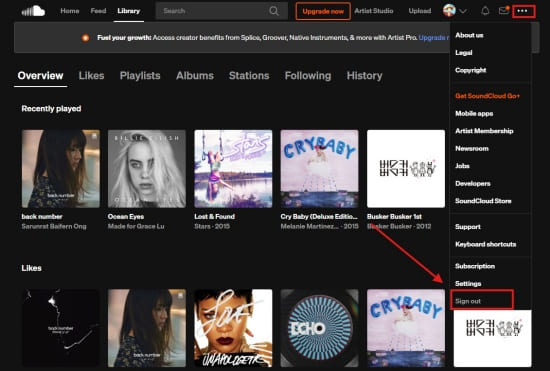
Task: Click Sign out in the menu
Action: pos(468,301)
